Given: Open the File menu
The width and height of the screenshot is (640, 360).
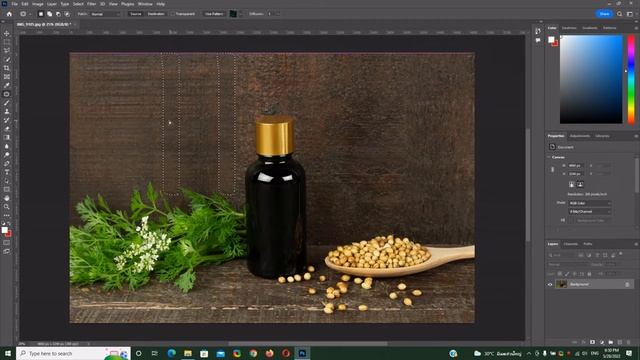Looking at the screenshot, I should pyautogui.click(x=14, y=4).
